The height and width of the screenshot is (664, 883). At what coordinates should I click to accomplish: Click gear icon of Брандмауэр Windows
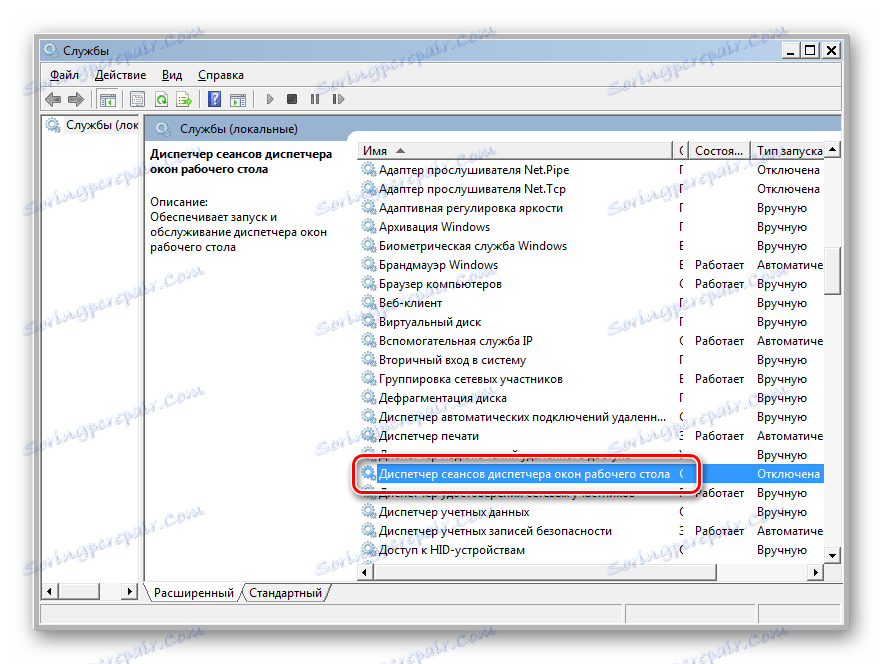[369, 264]
